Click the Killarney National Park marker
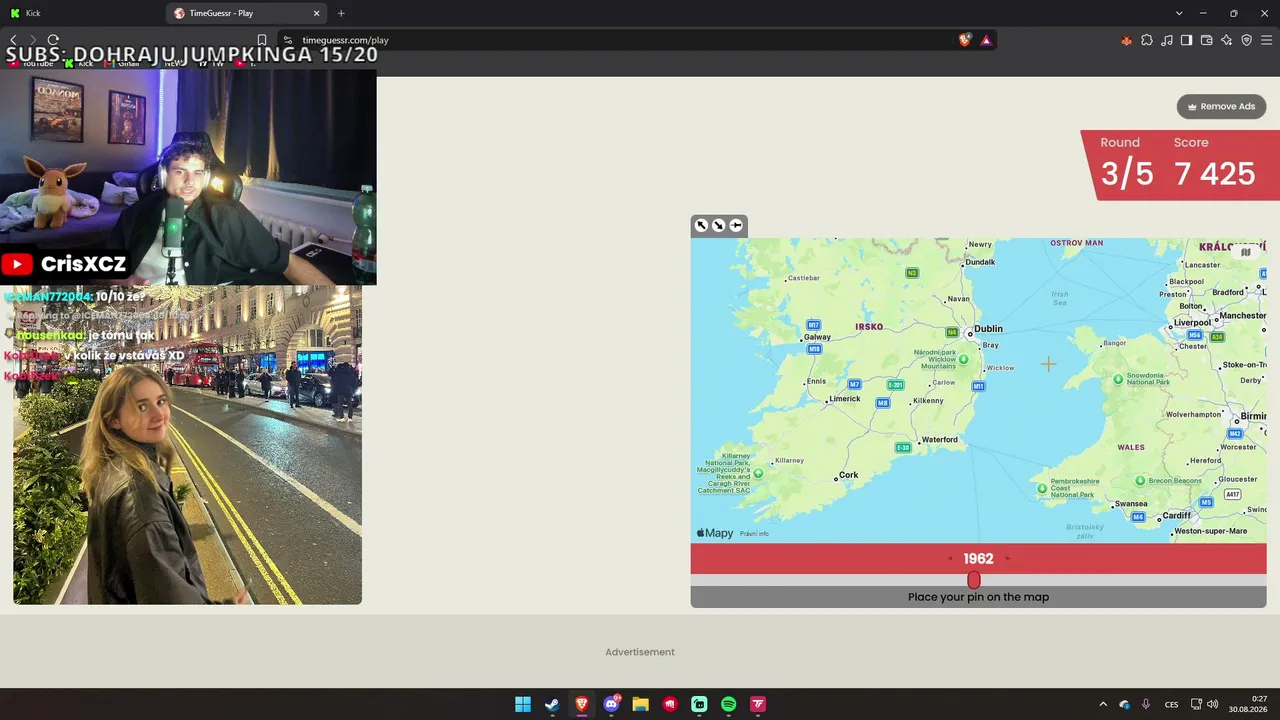 (x=759, y=473)
